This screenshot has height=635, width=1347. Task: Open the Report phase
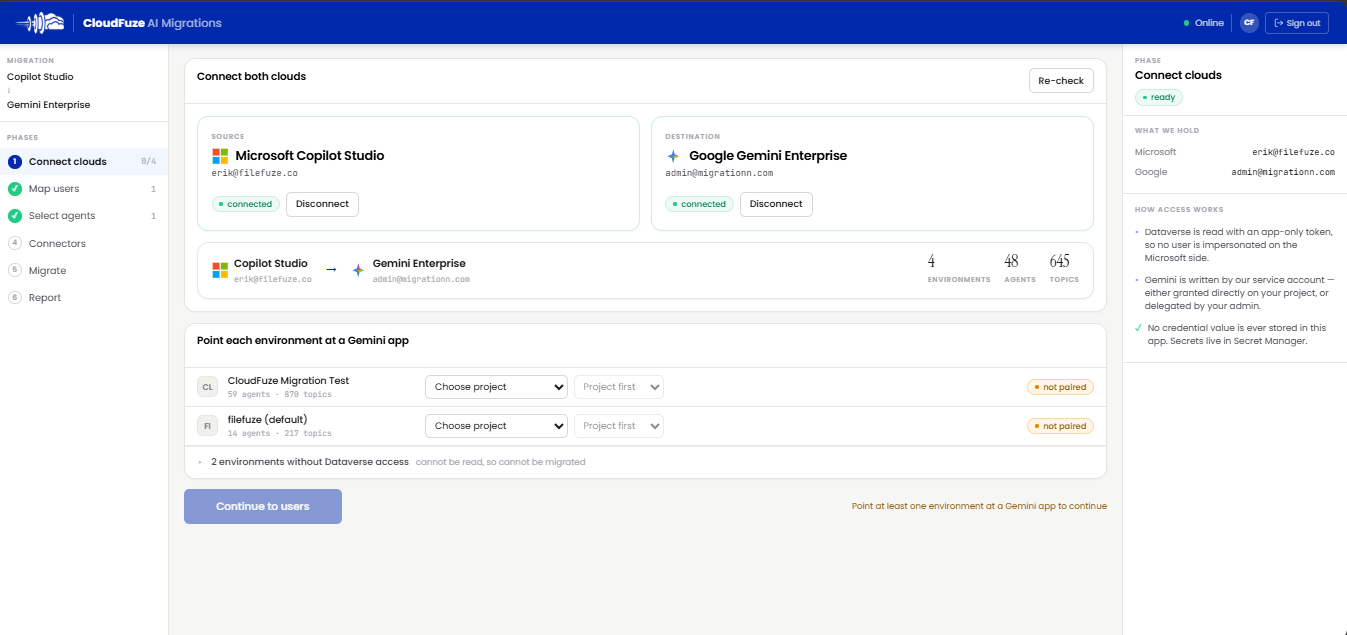click(x=45, y=297)
